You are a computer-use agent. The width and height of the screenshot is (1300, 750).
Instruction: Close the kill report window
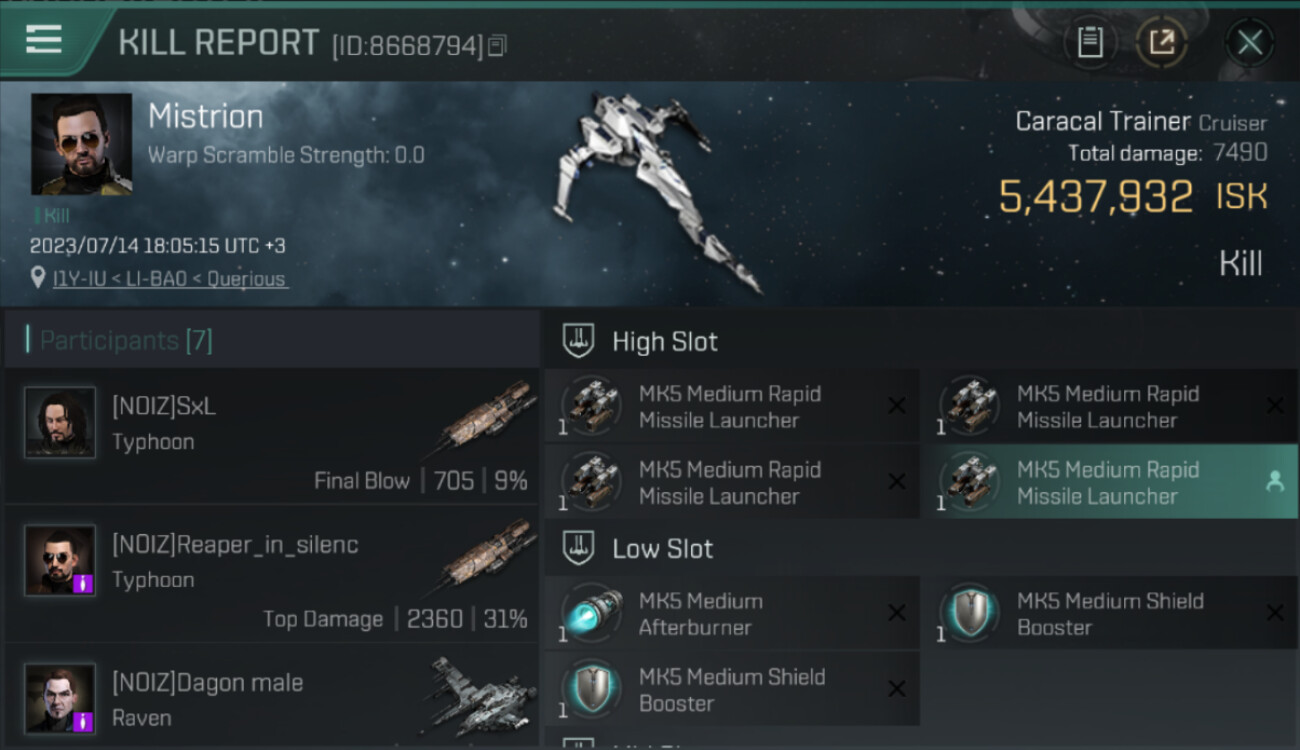click(1249, 42)
